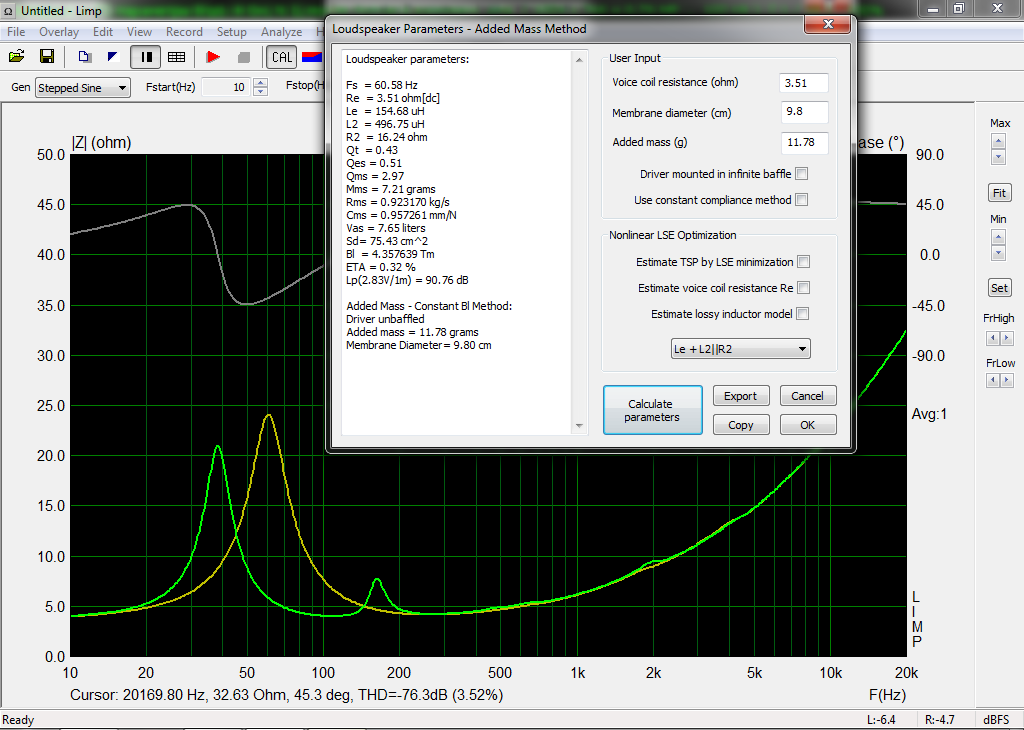Enable Driver mounted in infinite baffle

(x=802, y=174)
